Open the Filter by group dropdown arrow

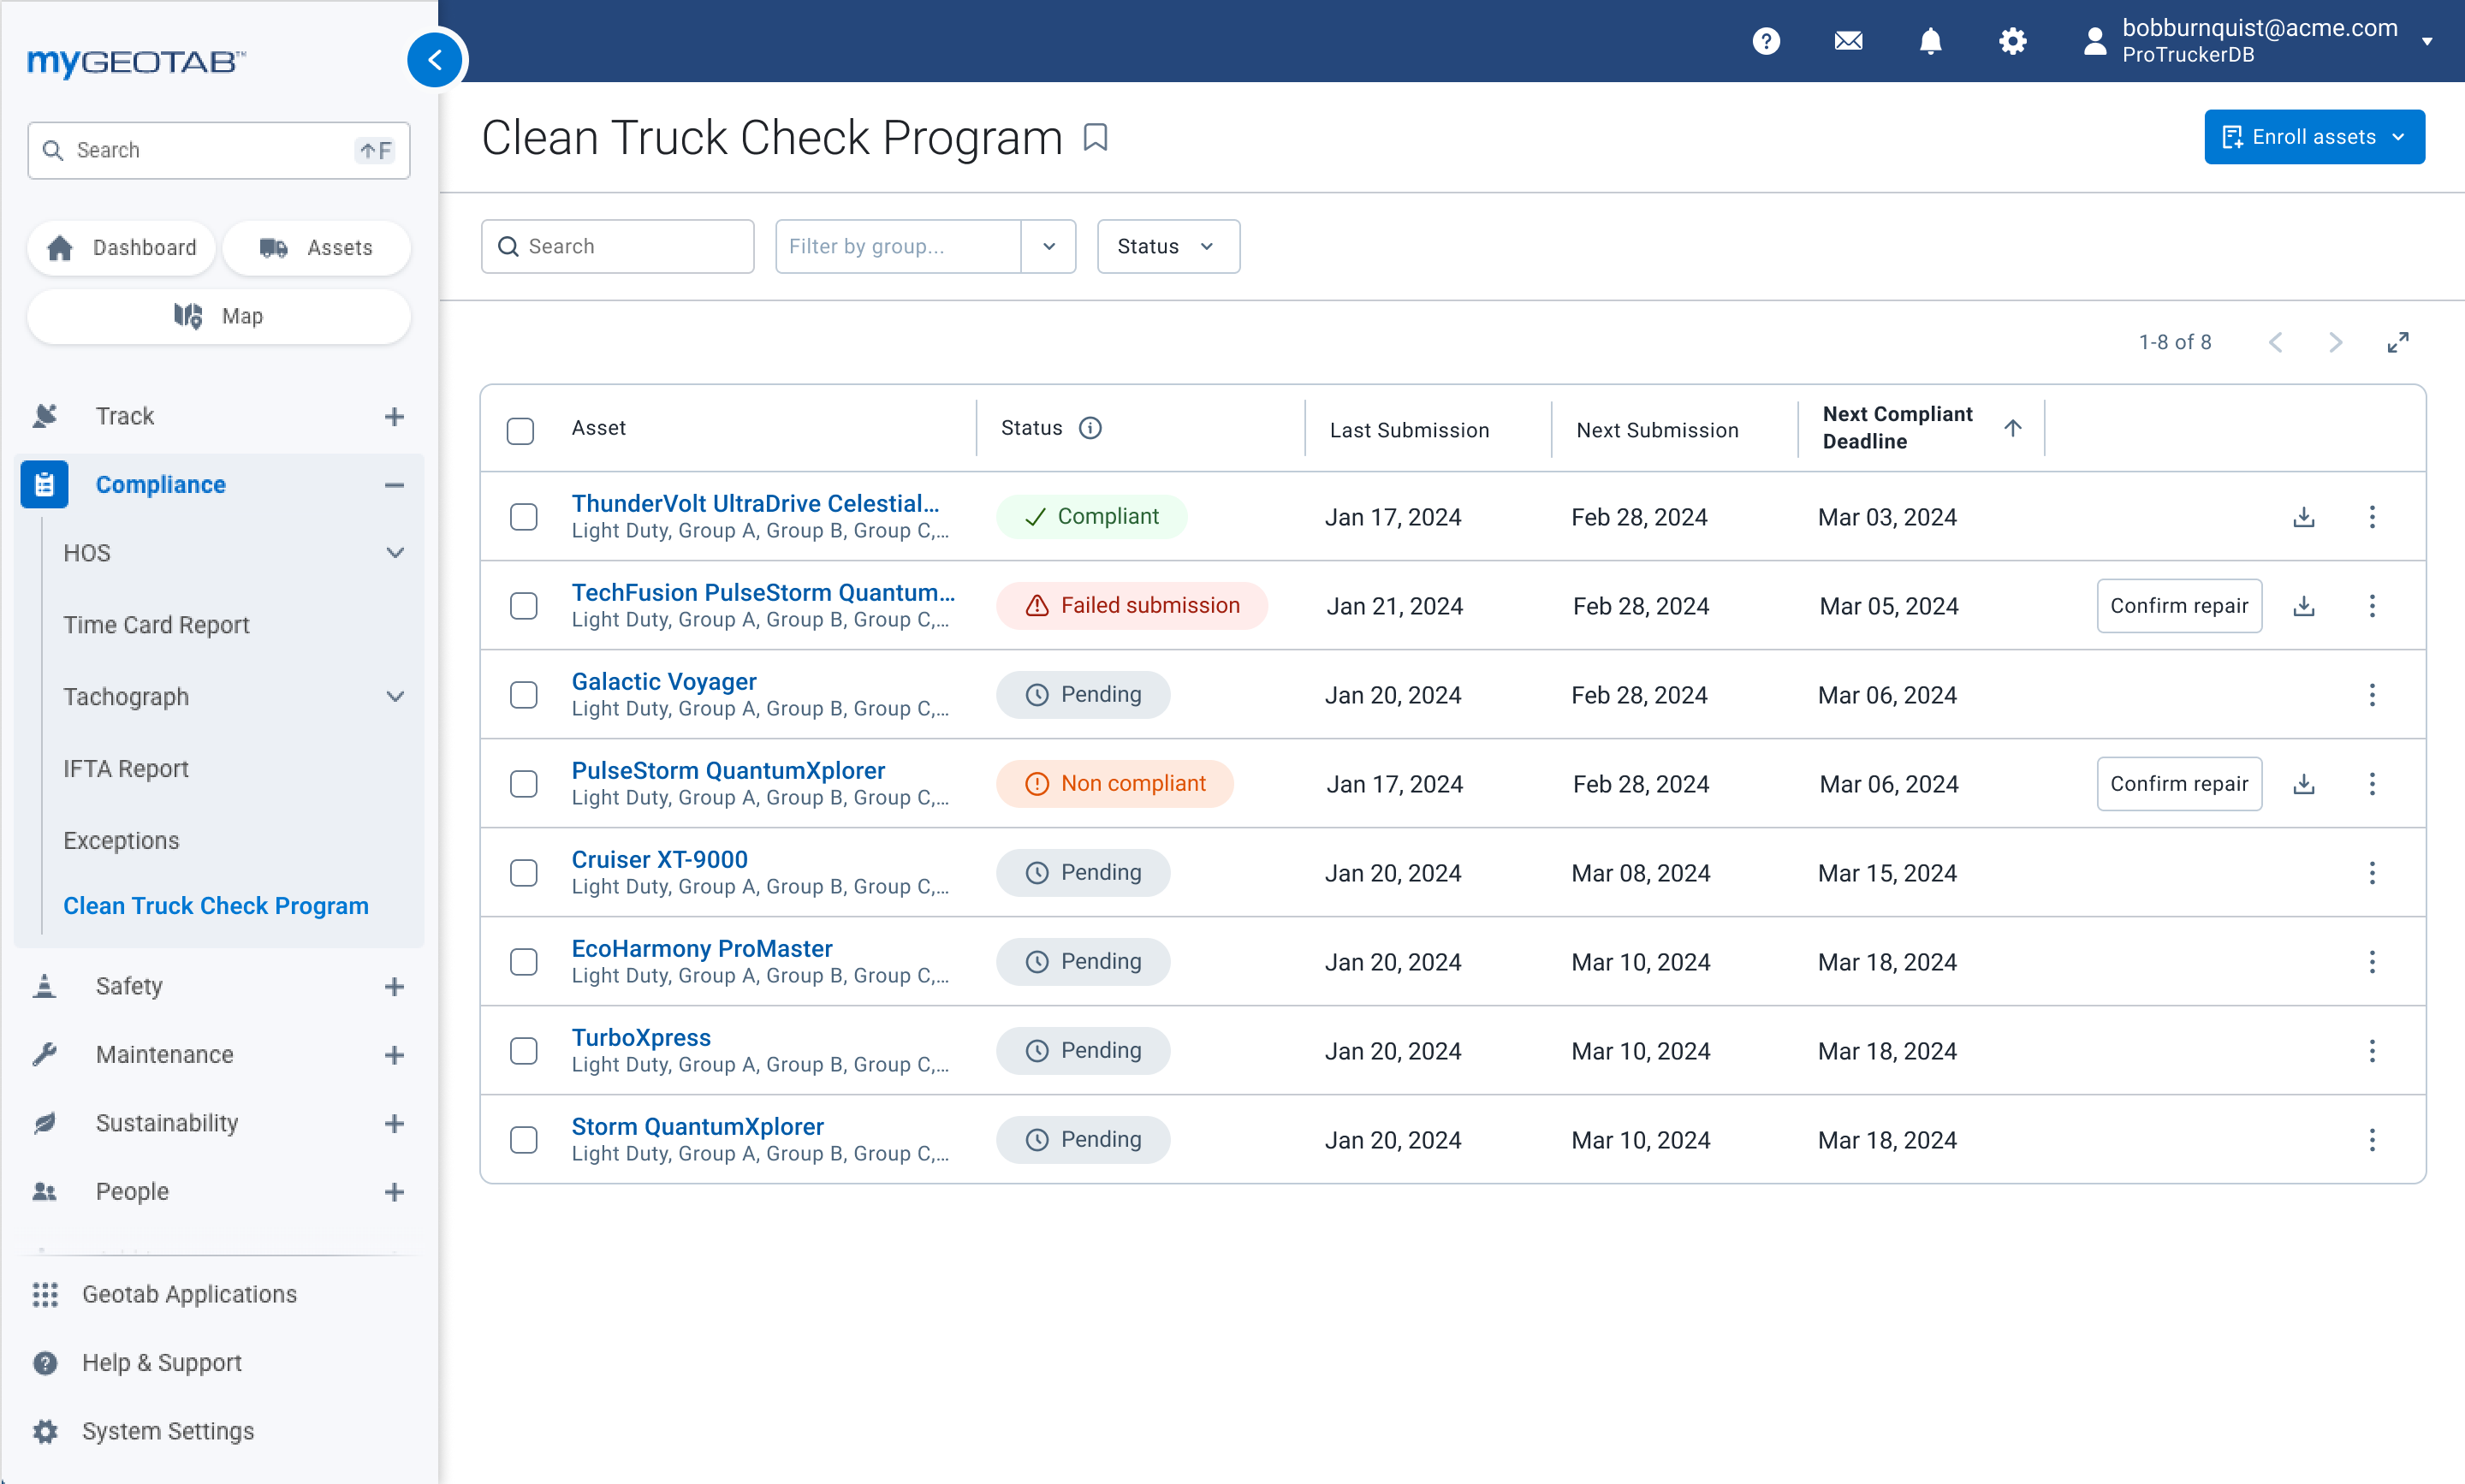[1048, 246]
